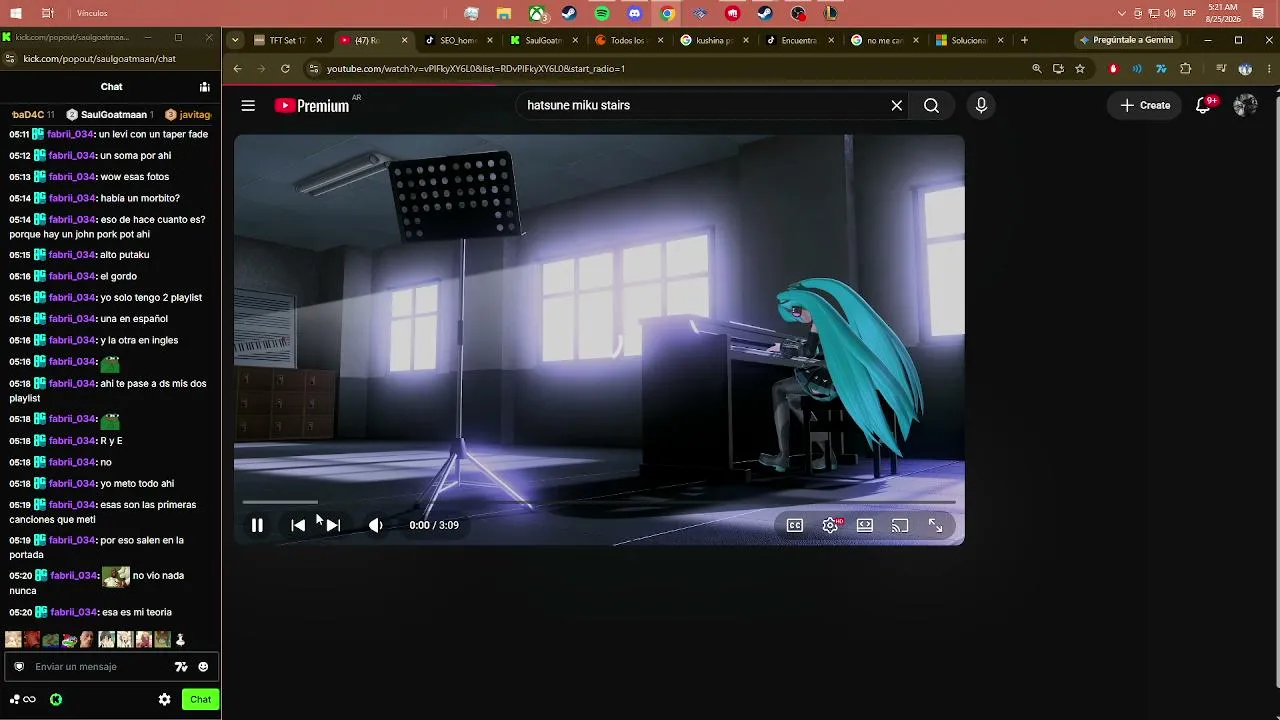Image resolution: width=1280 pixels, height=720 pixels.
Task: Reload the YouTube page
Action: (x=285, y=68)
